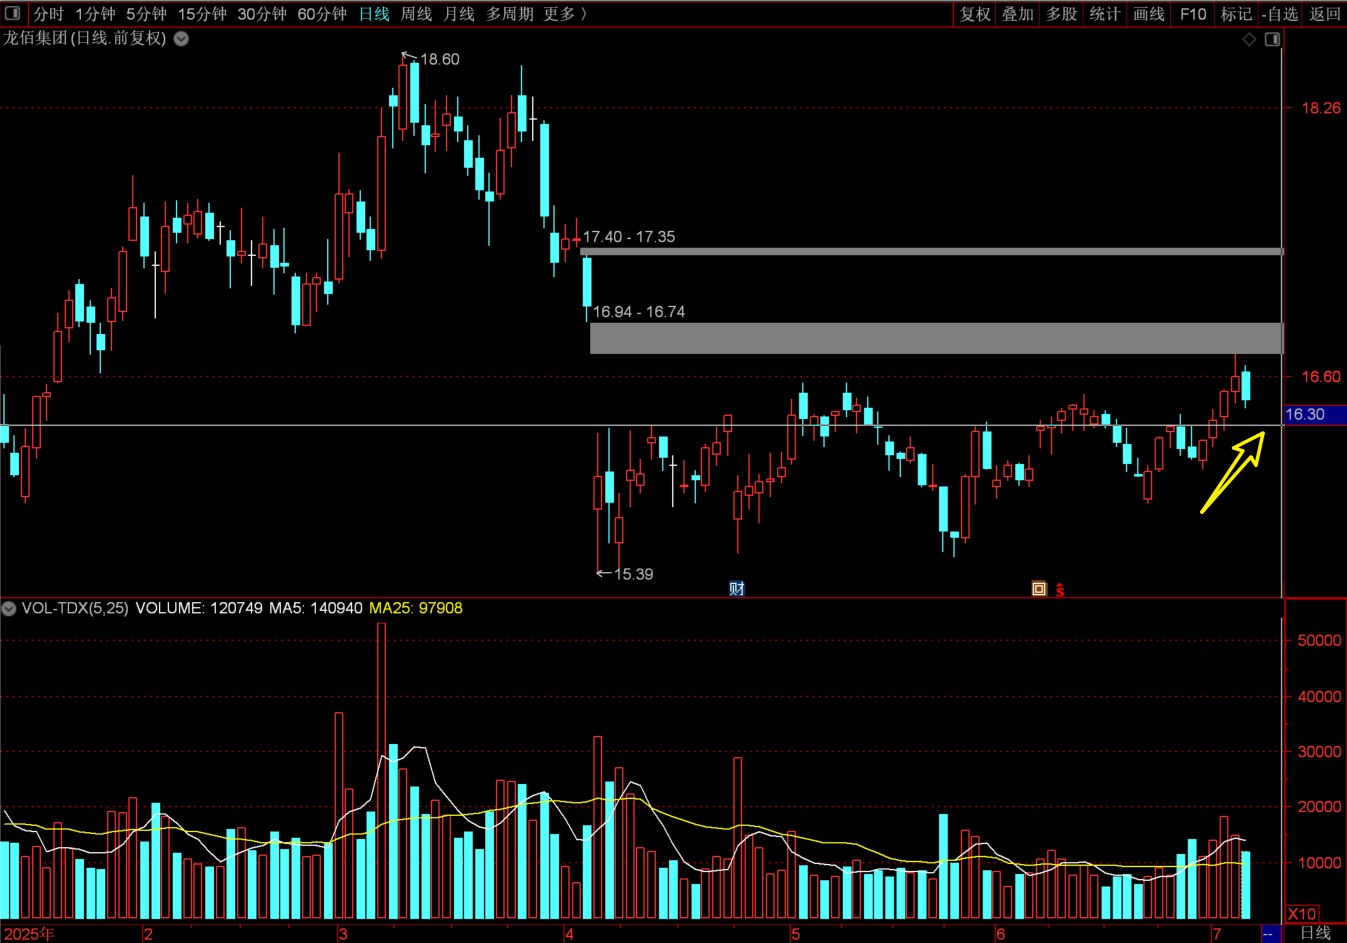Select the 30分钟 period
This screenshot has height=943, width=1347.
[x=262, y=14]
